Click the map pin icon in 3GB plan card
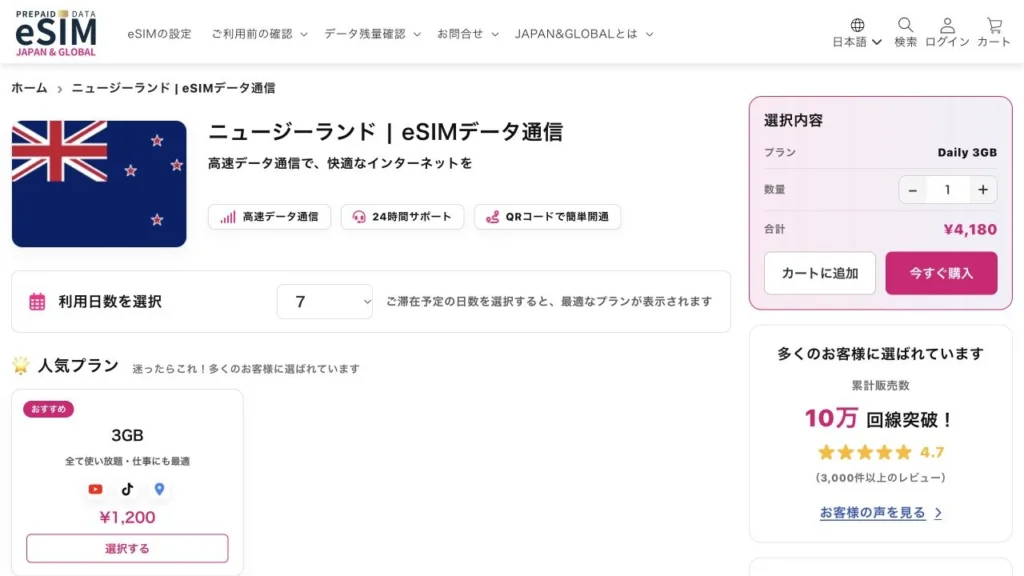The height and width of the screenshot is (576, 1024). tap(159, 489)
